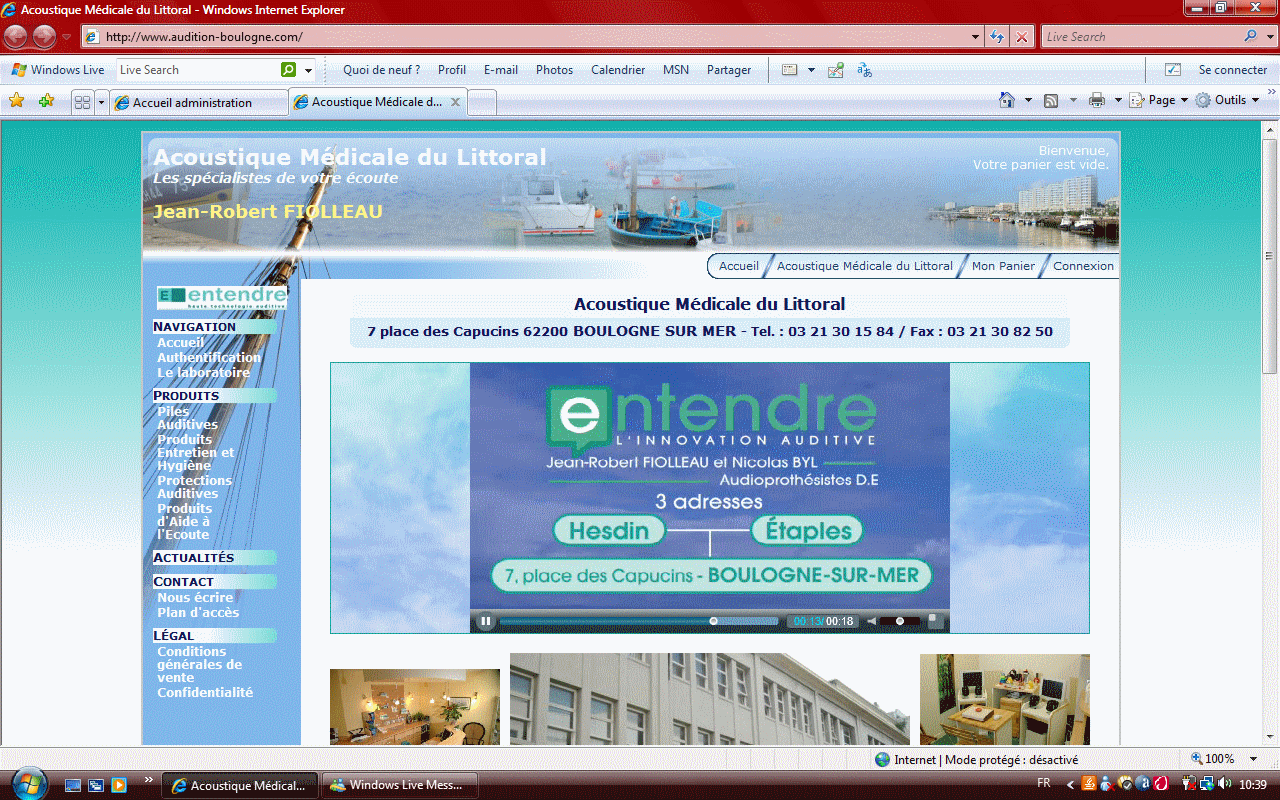Viewport: 1280px width, 800px height.
Task: Open zoom level dropdown arrow
Action: coord(1253,760)
